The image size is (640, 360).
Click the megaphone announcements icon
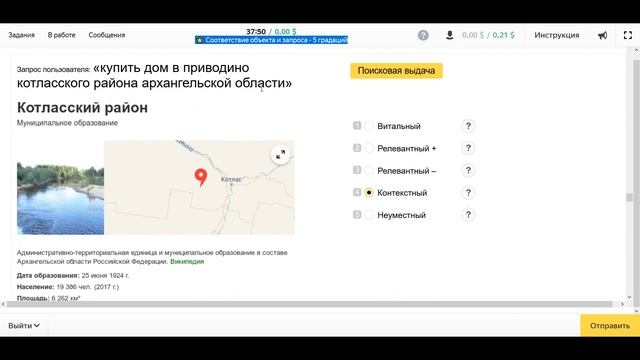(602, 36)
